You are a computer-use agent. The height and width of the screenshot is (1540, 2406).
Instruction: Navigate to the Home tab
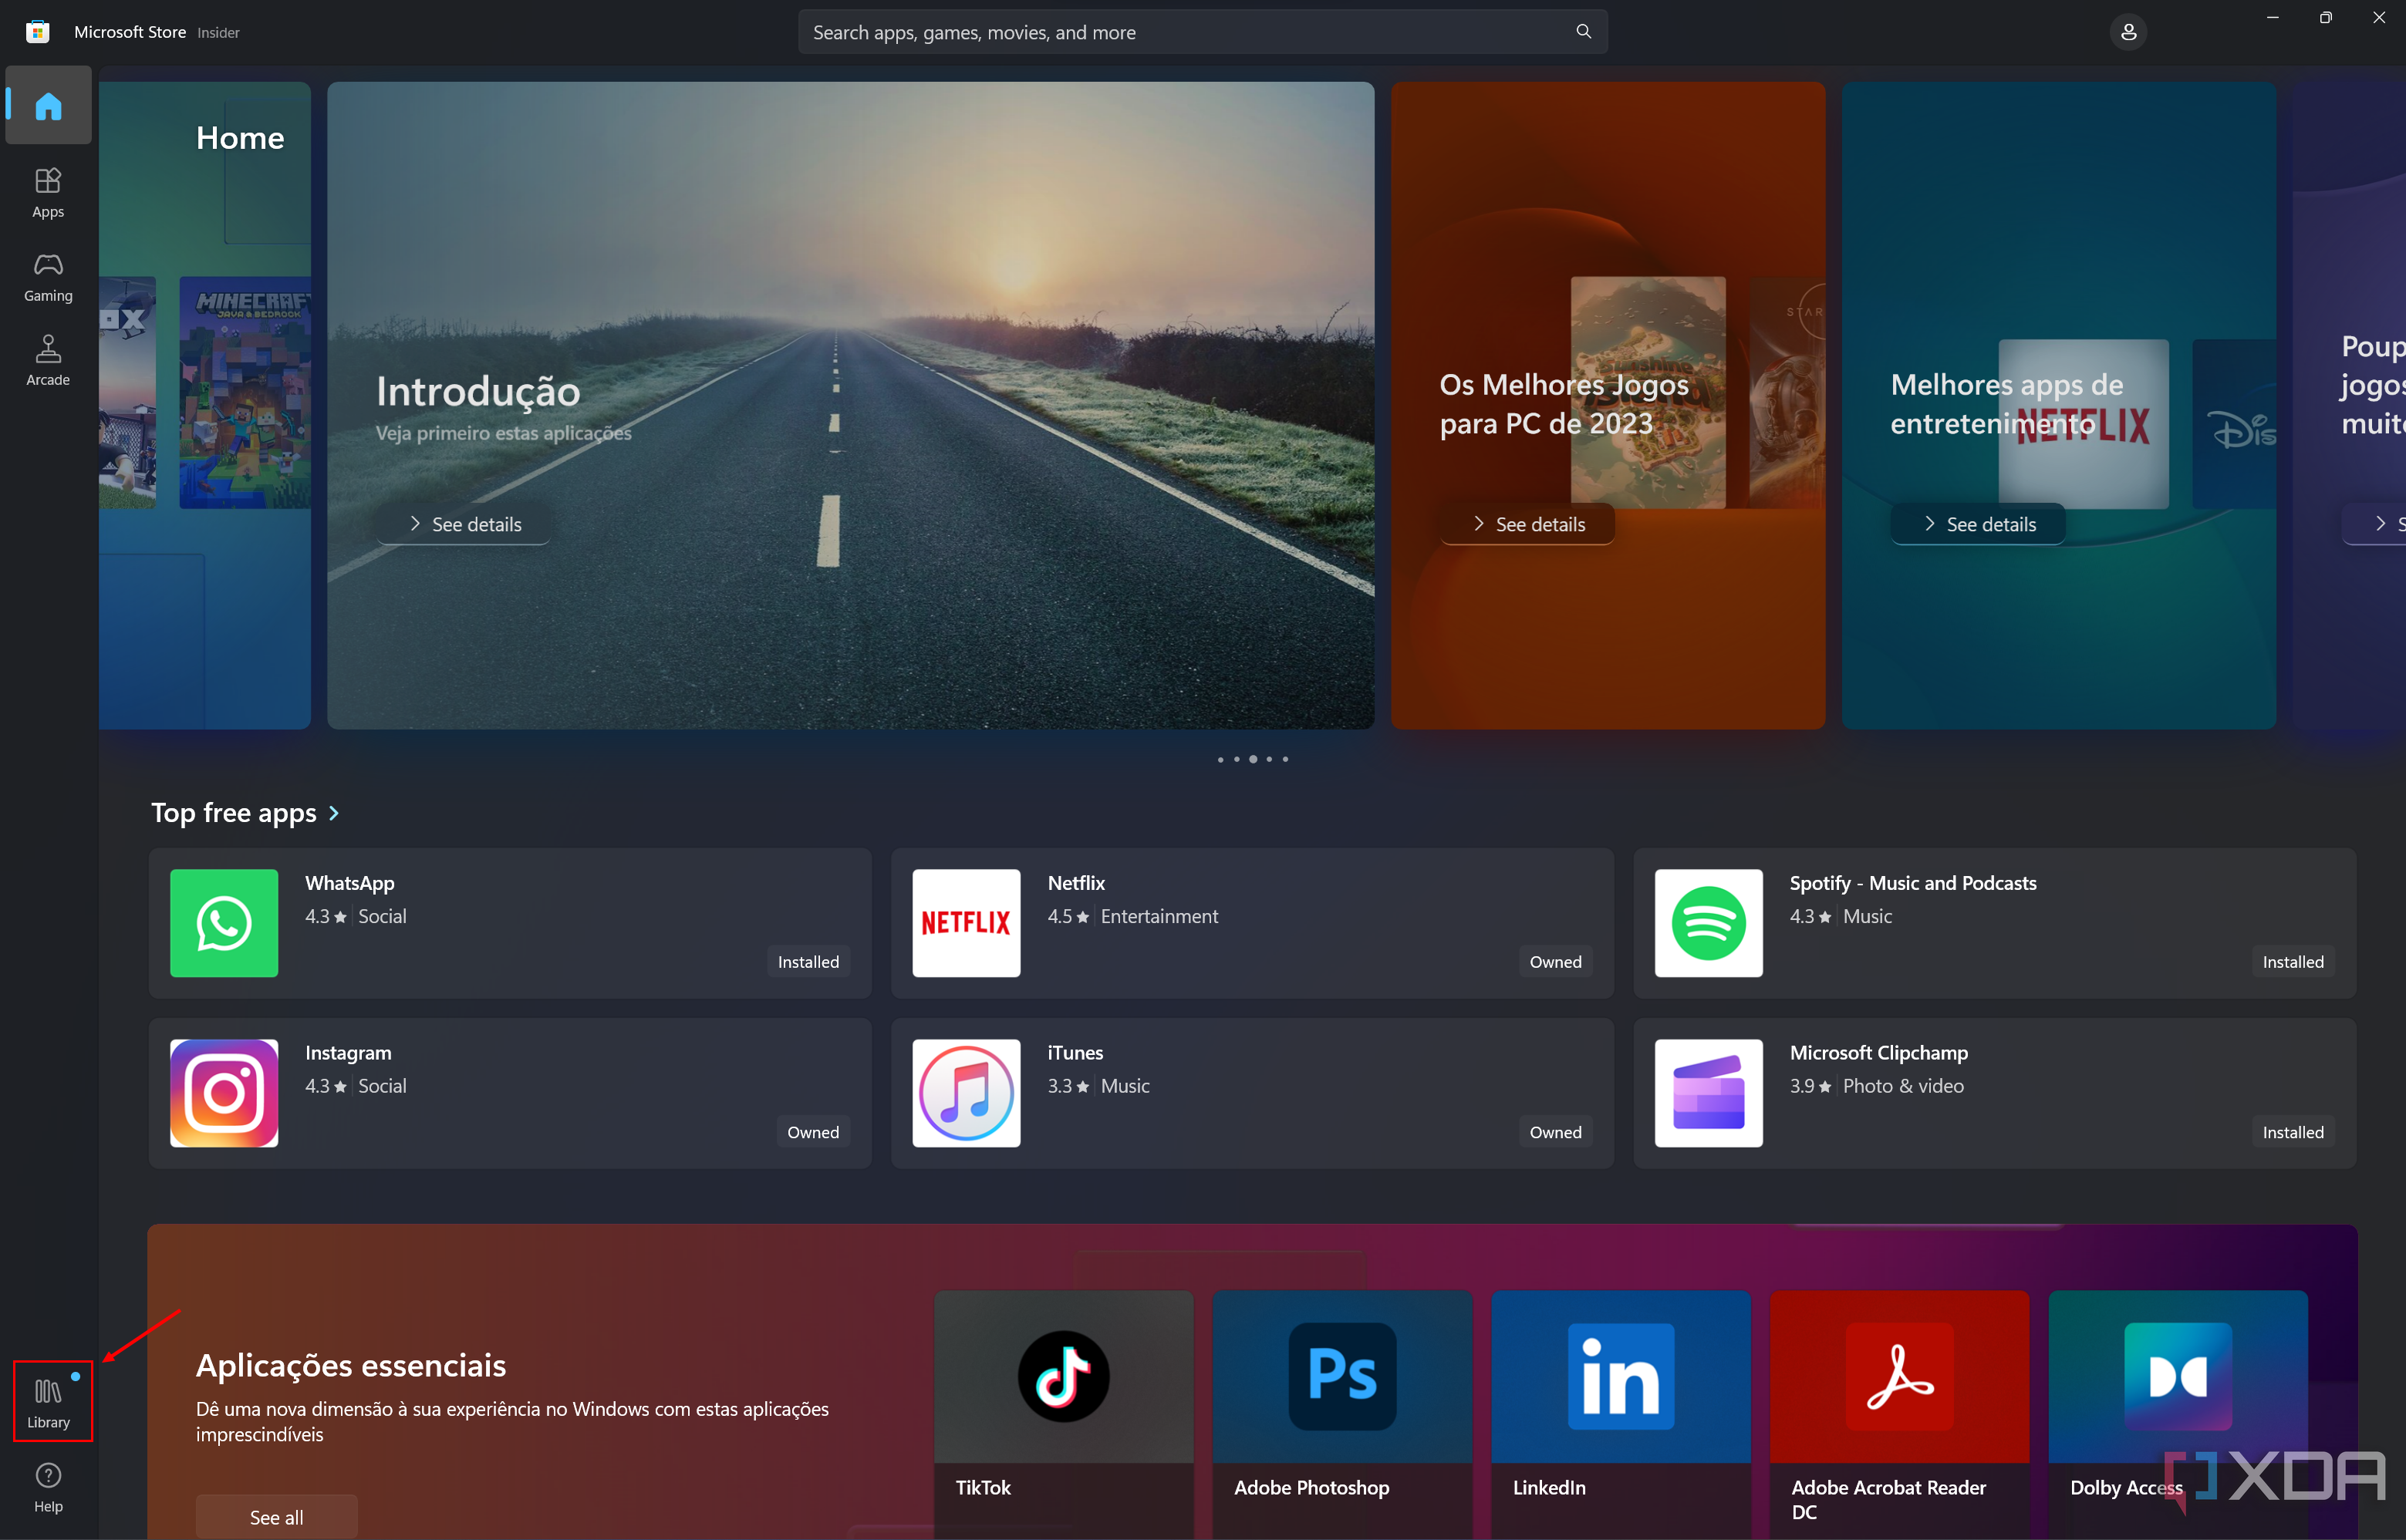[x=47, y=103]
